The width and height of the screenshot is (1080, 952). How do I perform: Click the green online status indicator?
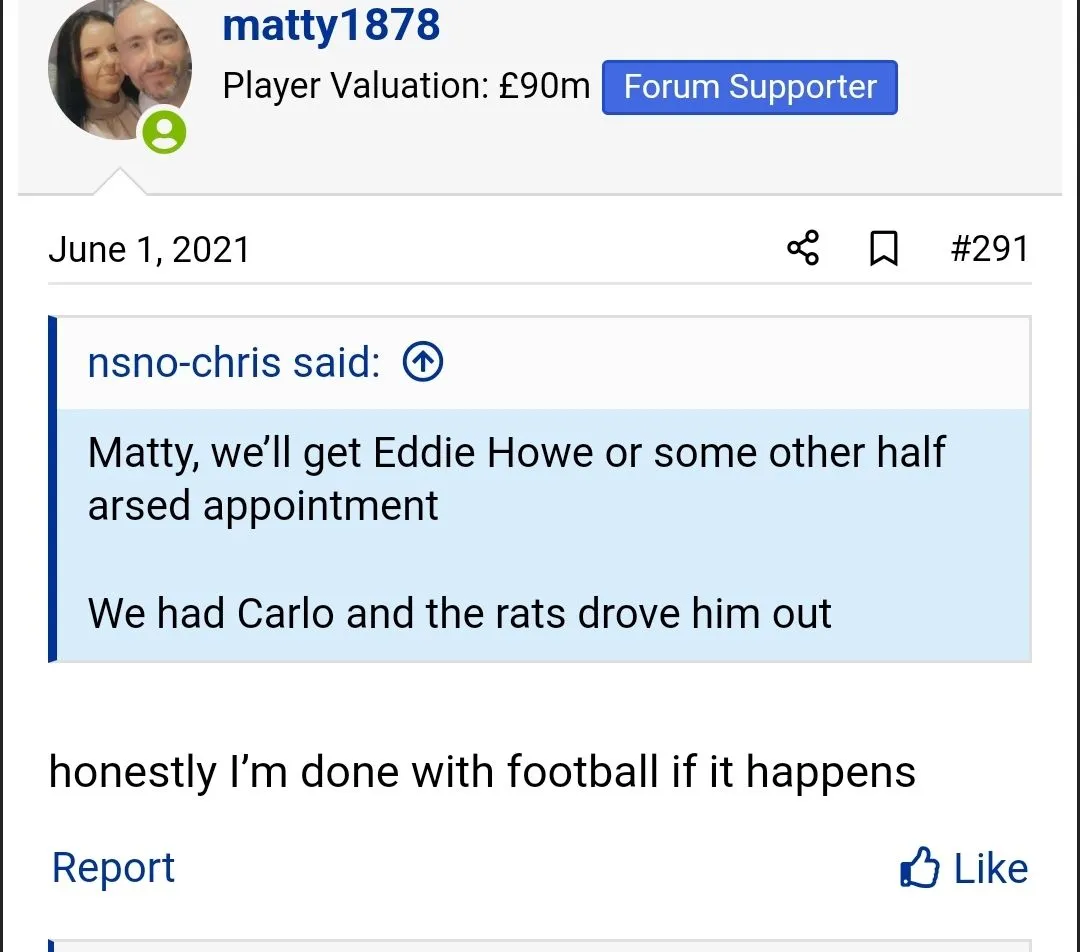(x=164, y=132)
